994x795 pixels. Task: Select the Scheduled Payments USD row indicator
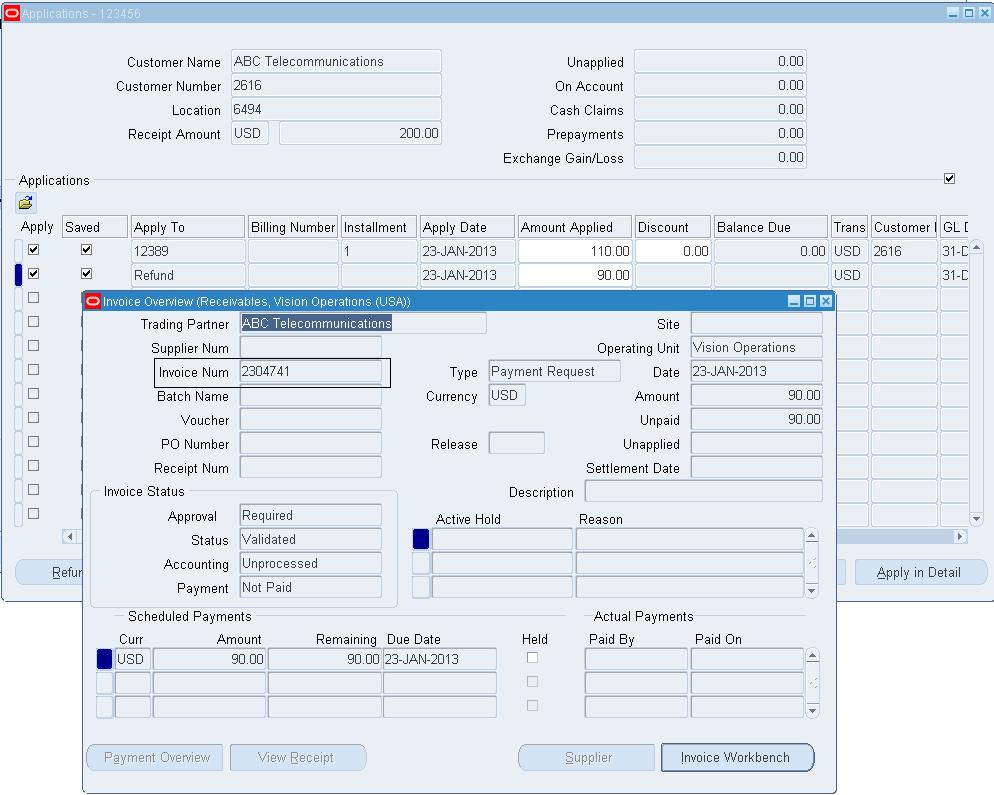click(x=105, y=659)
